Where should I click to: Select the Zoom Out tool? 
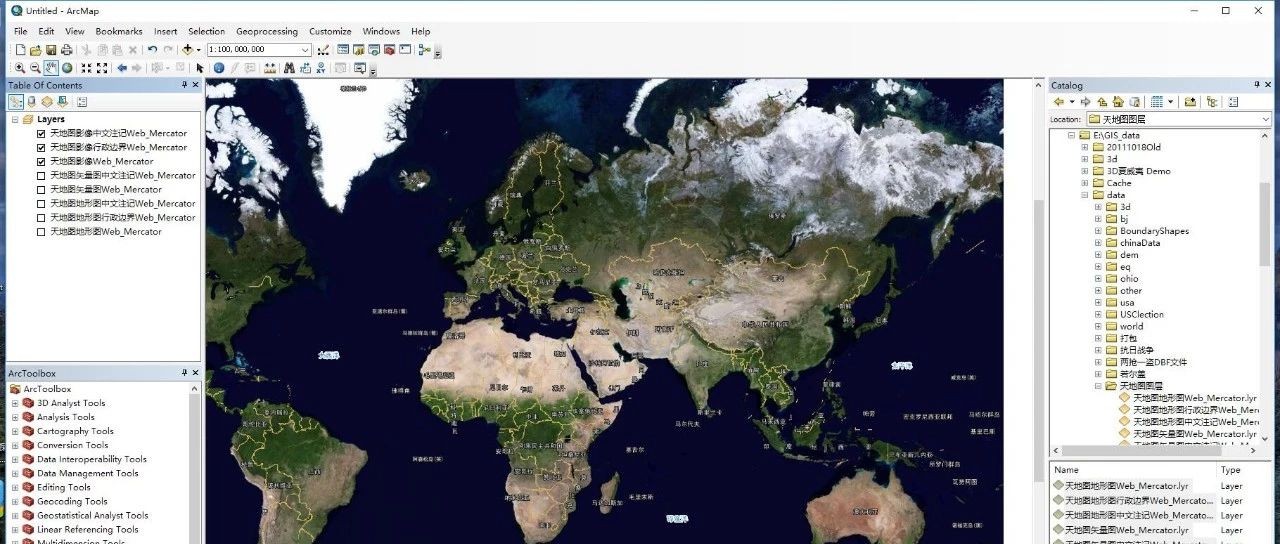click(x=35, y=68)
